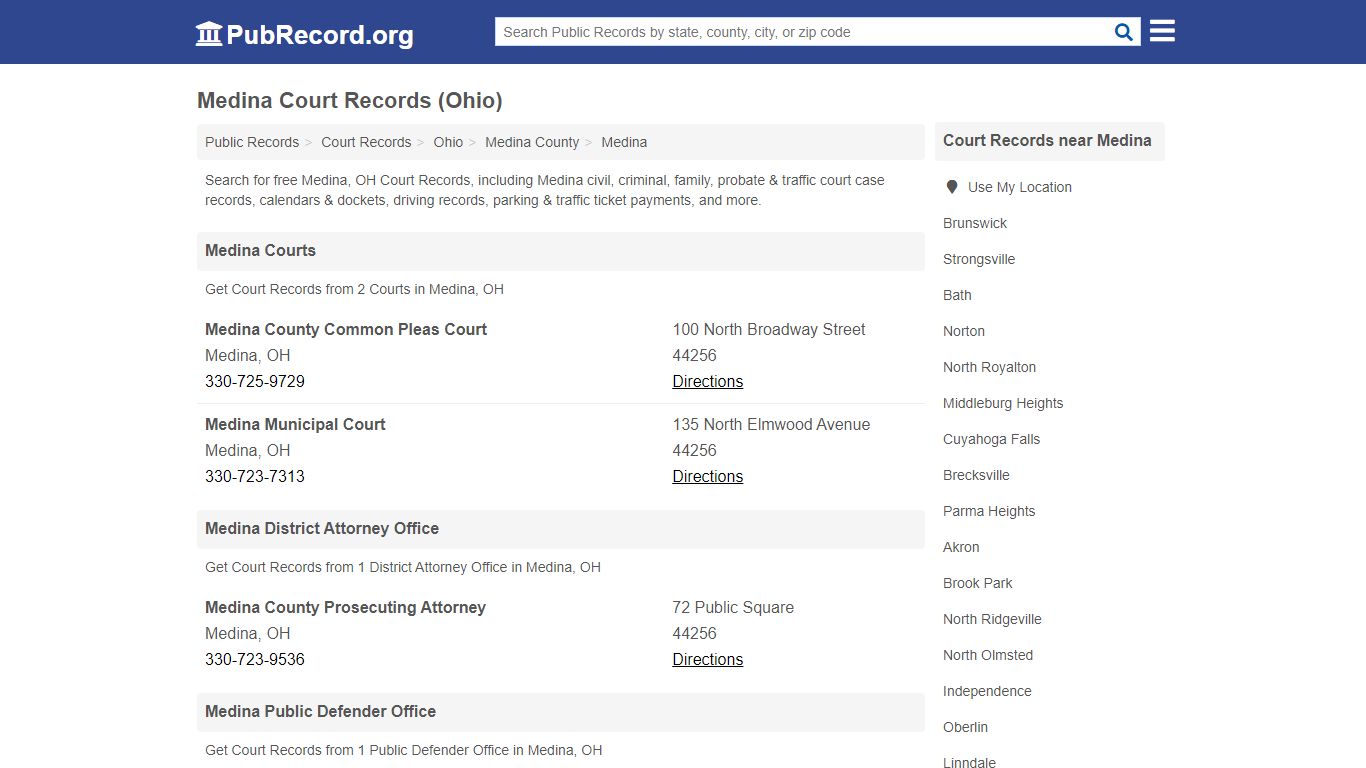1366x768 pixels.
Task: Open Medina County breadcrumb link
Action: click(532, 142)
